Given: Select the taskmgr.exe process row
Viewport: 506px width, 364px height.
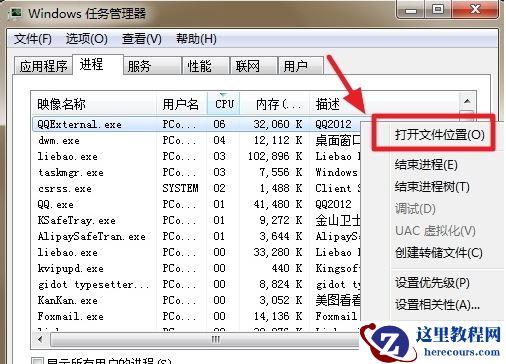Looking at the screenshot, I should coord(197,172).
